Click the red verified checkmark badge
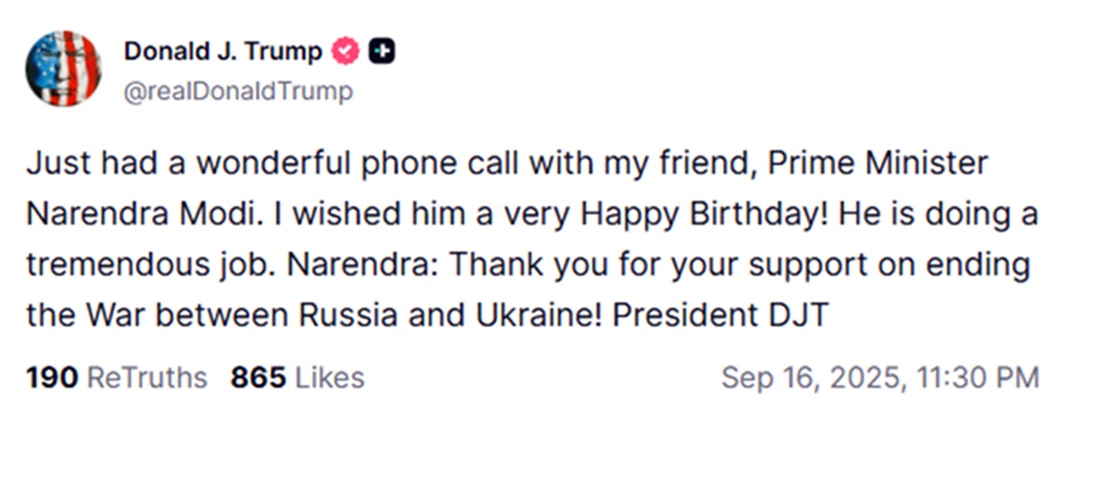 [345, 52]
